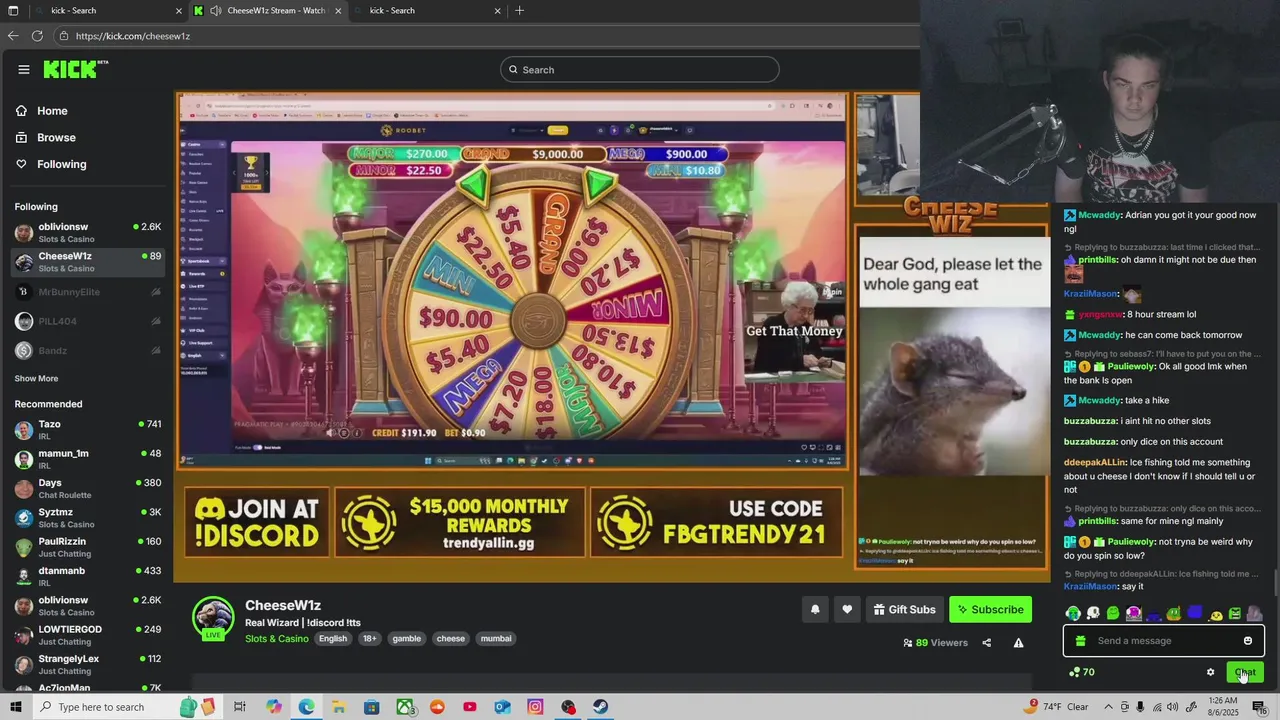This screenshot has height=720, width=1280.
Task: Open PaulRizzin Just Chatting channel
Action: (x=88, y=547)
